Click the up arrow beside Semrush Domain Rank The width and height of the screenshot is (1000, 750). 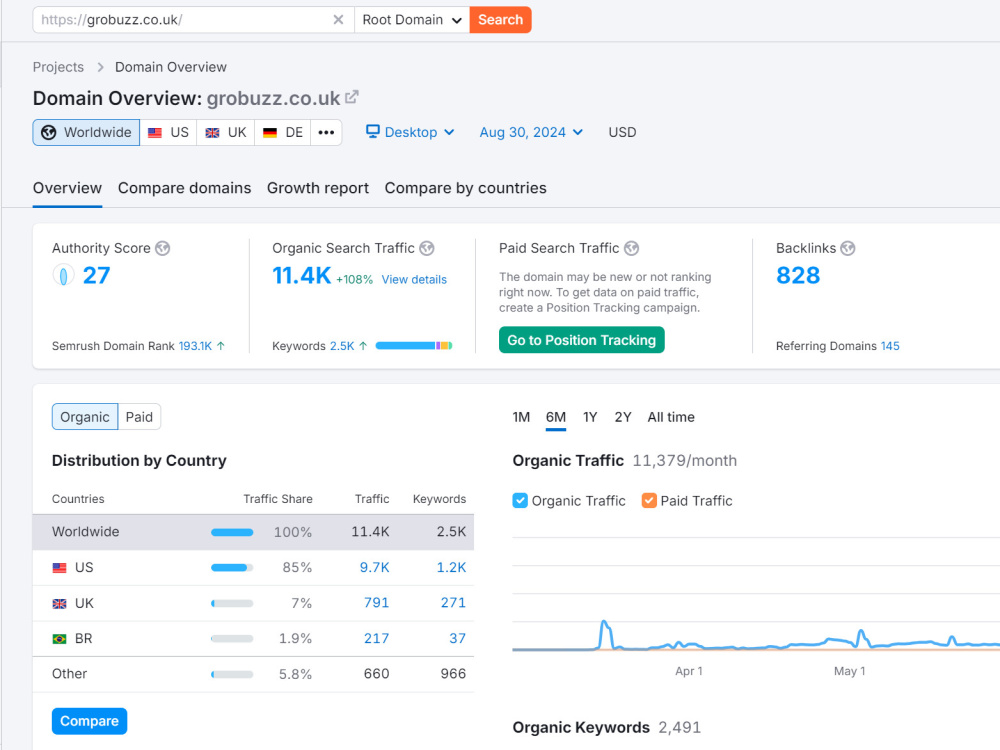point(221,346)
